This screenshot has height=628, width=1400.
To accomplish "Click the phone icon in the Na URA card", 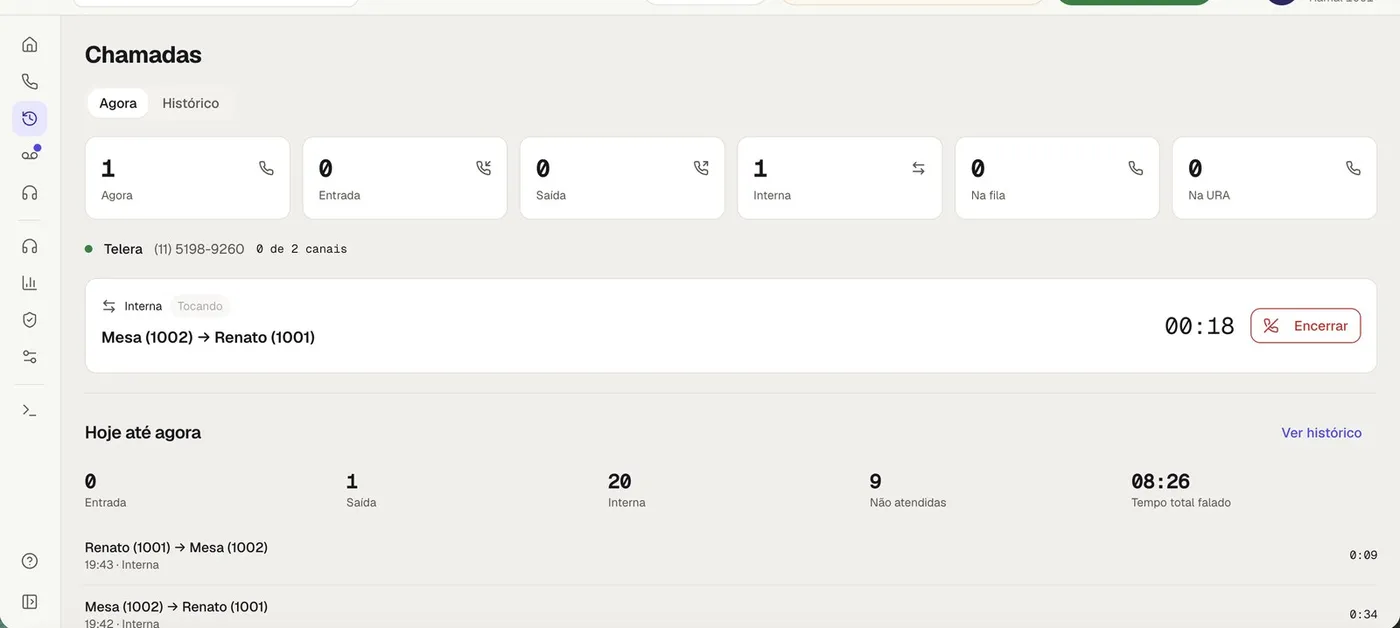I will tap(1353, 168).
